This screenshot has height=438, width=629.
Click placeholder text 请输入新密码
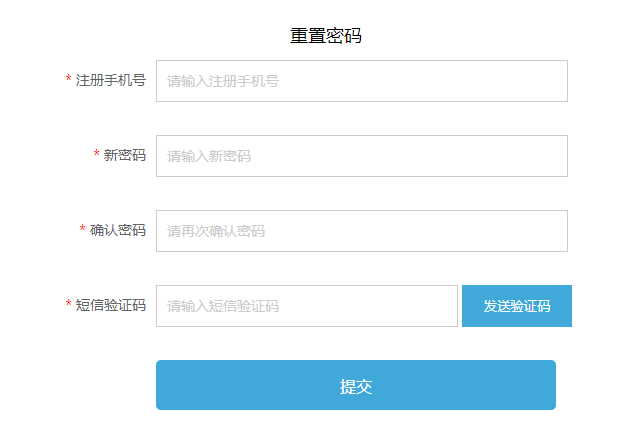pyautogui.click(x=209, y=156)
